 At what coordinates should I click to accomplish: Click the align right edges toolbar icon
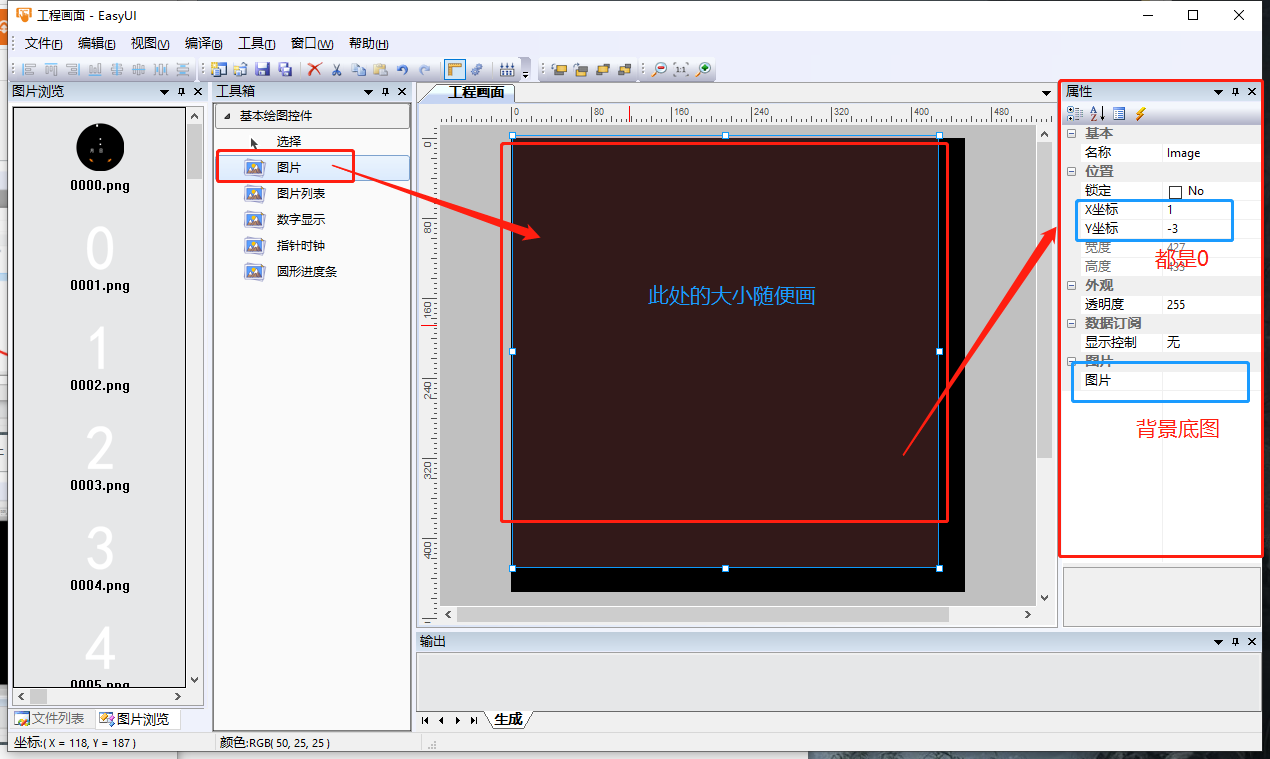(x=72, y=70)
